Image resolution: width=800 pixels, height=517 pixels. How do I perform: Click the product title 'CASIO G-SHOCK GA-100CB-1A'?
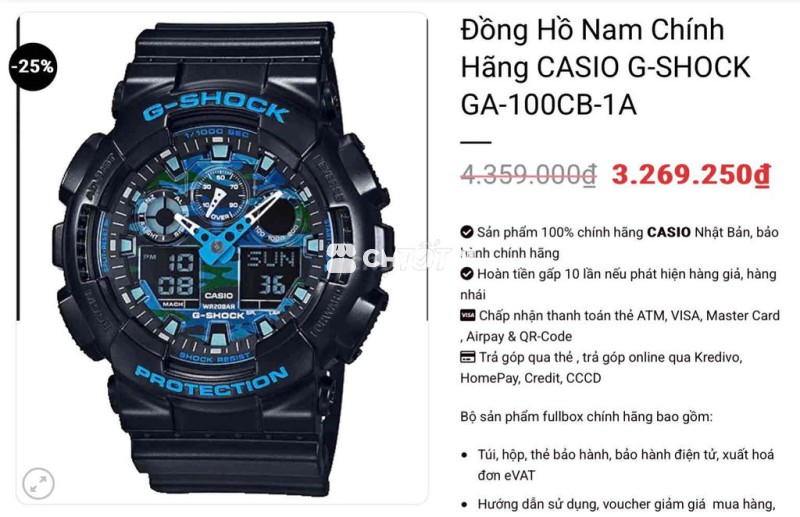click(x=605, y=86)
